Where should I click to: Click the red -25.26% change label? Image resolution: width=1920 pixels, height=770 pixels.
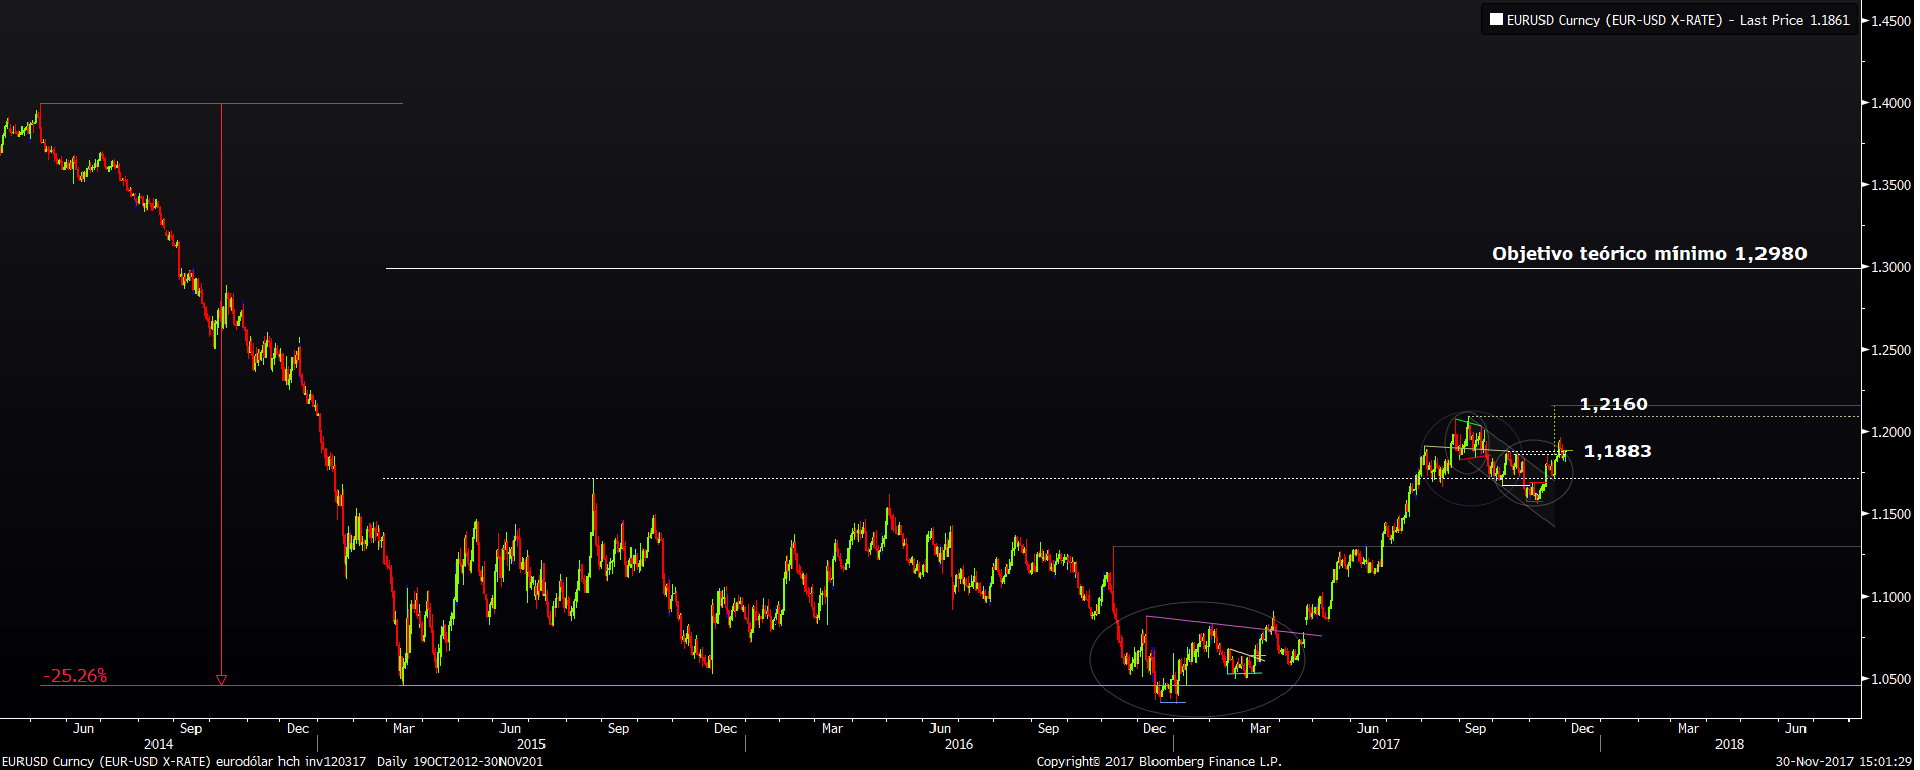(x=75, y=676)
